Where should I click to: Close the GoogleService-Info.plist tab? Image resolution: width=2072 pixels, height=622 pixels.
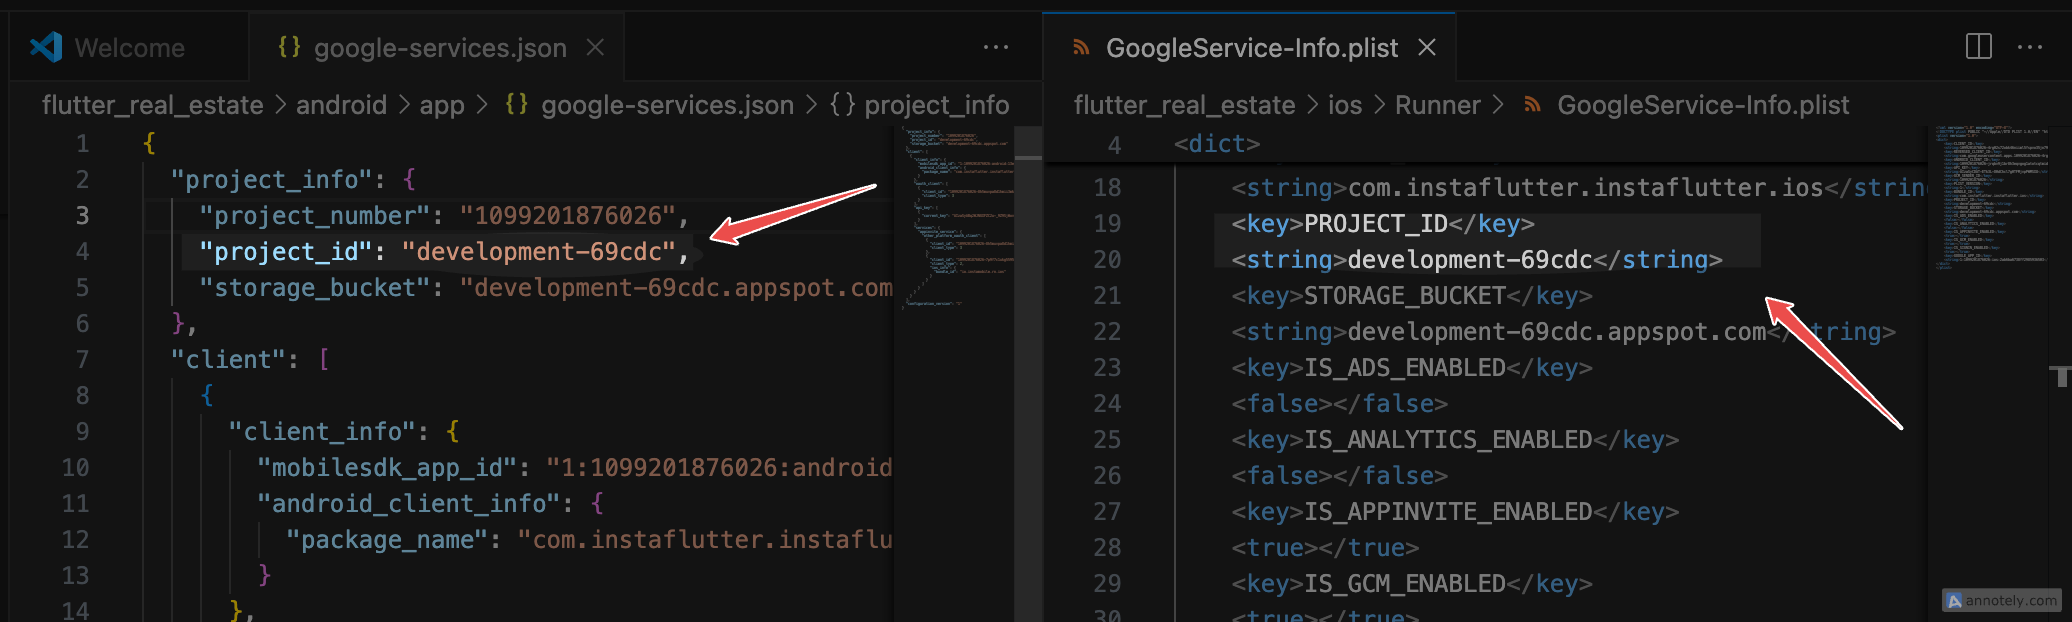[1427, 47]
